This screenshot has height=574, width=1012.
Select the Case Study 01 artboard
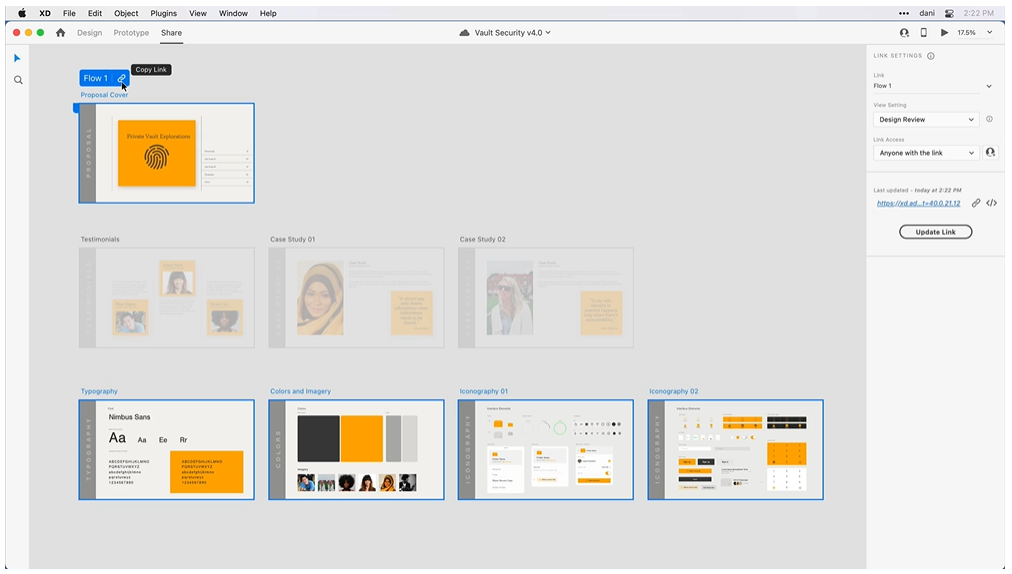tap(356, 298)
